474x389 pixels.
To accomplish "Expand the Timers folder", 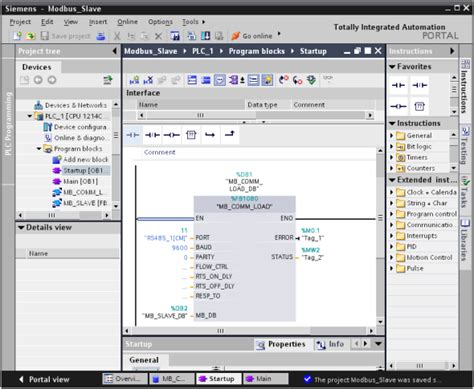I will coord(392,157).
